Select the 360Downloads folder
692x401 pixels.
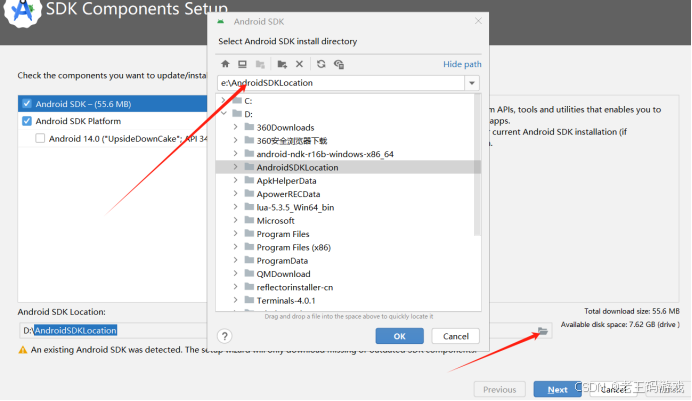tap(286, 127)
